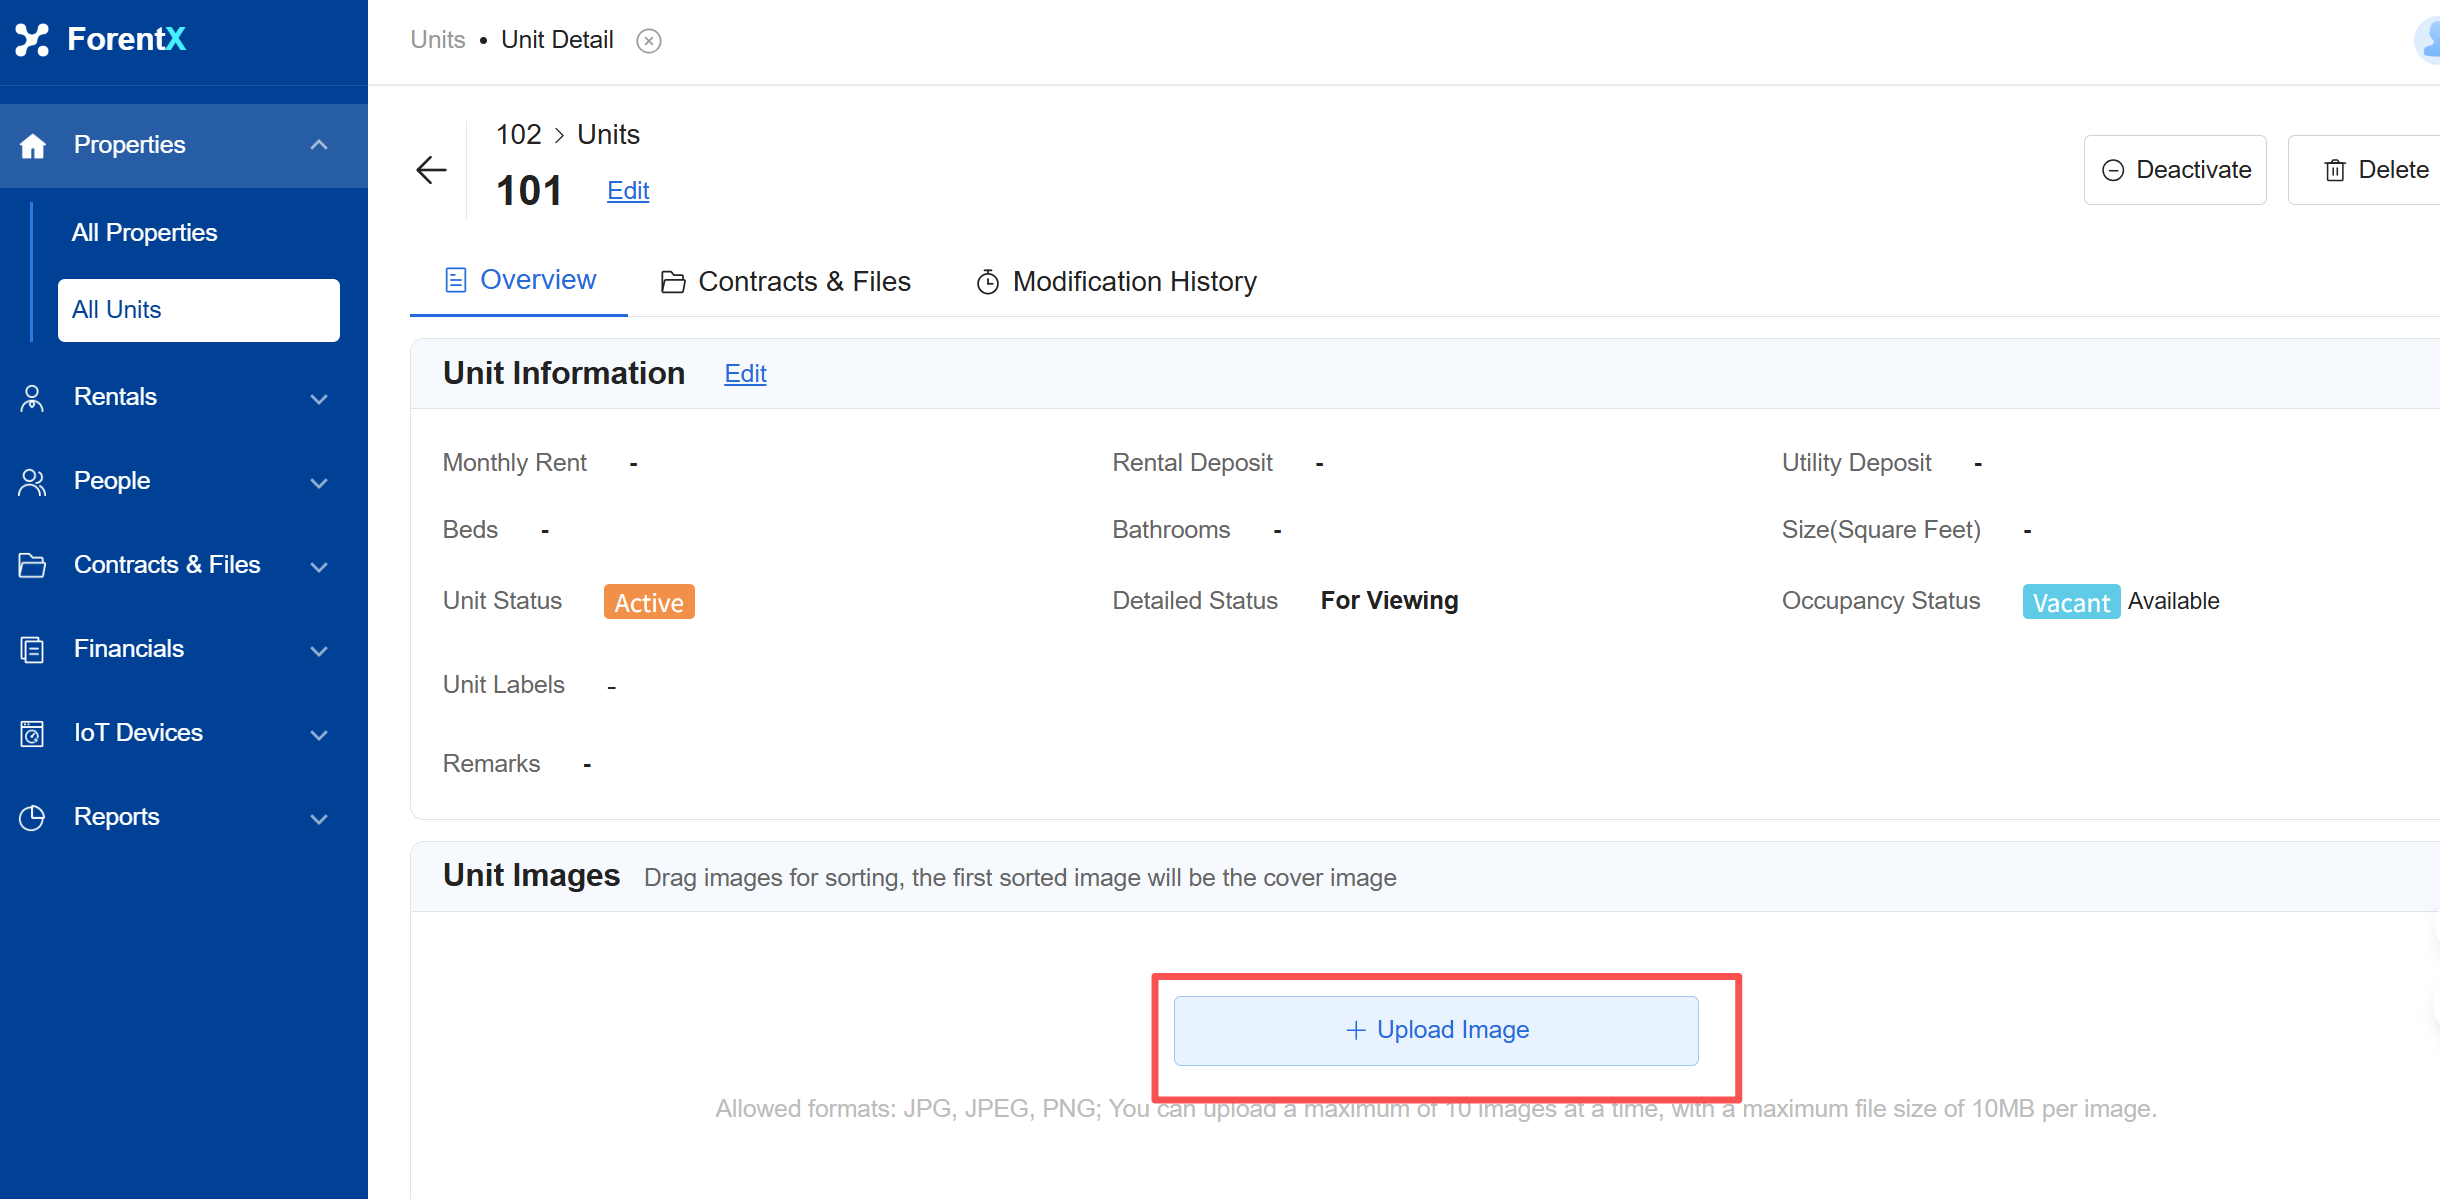Screen dimensions: 2440x1199
Task: Close the Unit Detail breadcrumb tab
Action: tap(649, 41)
